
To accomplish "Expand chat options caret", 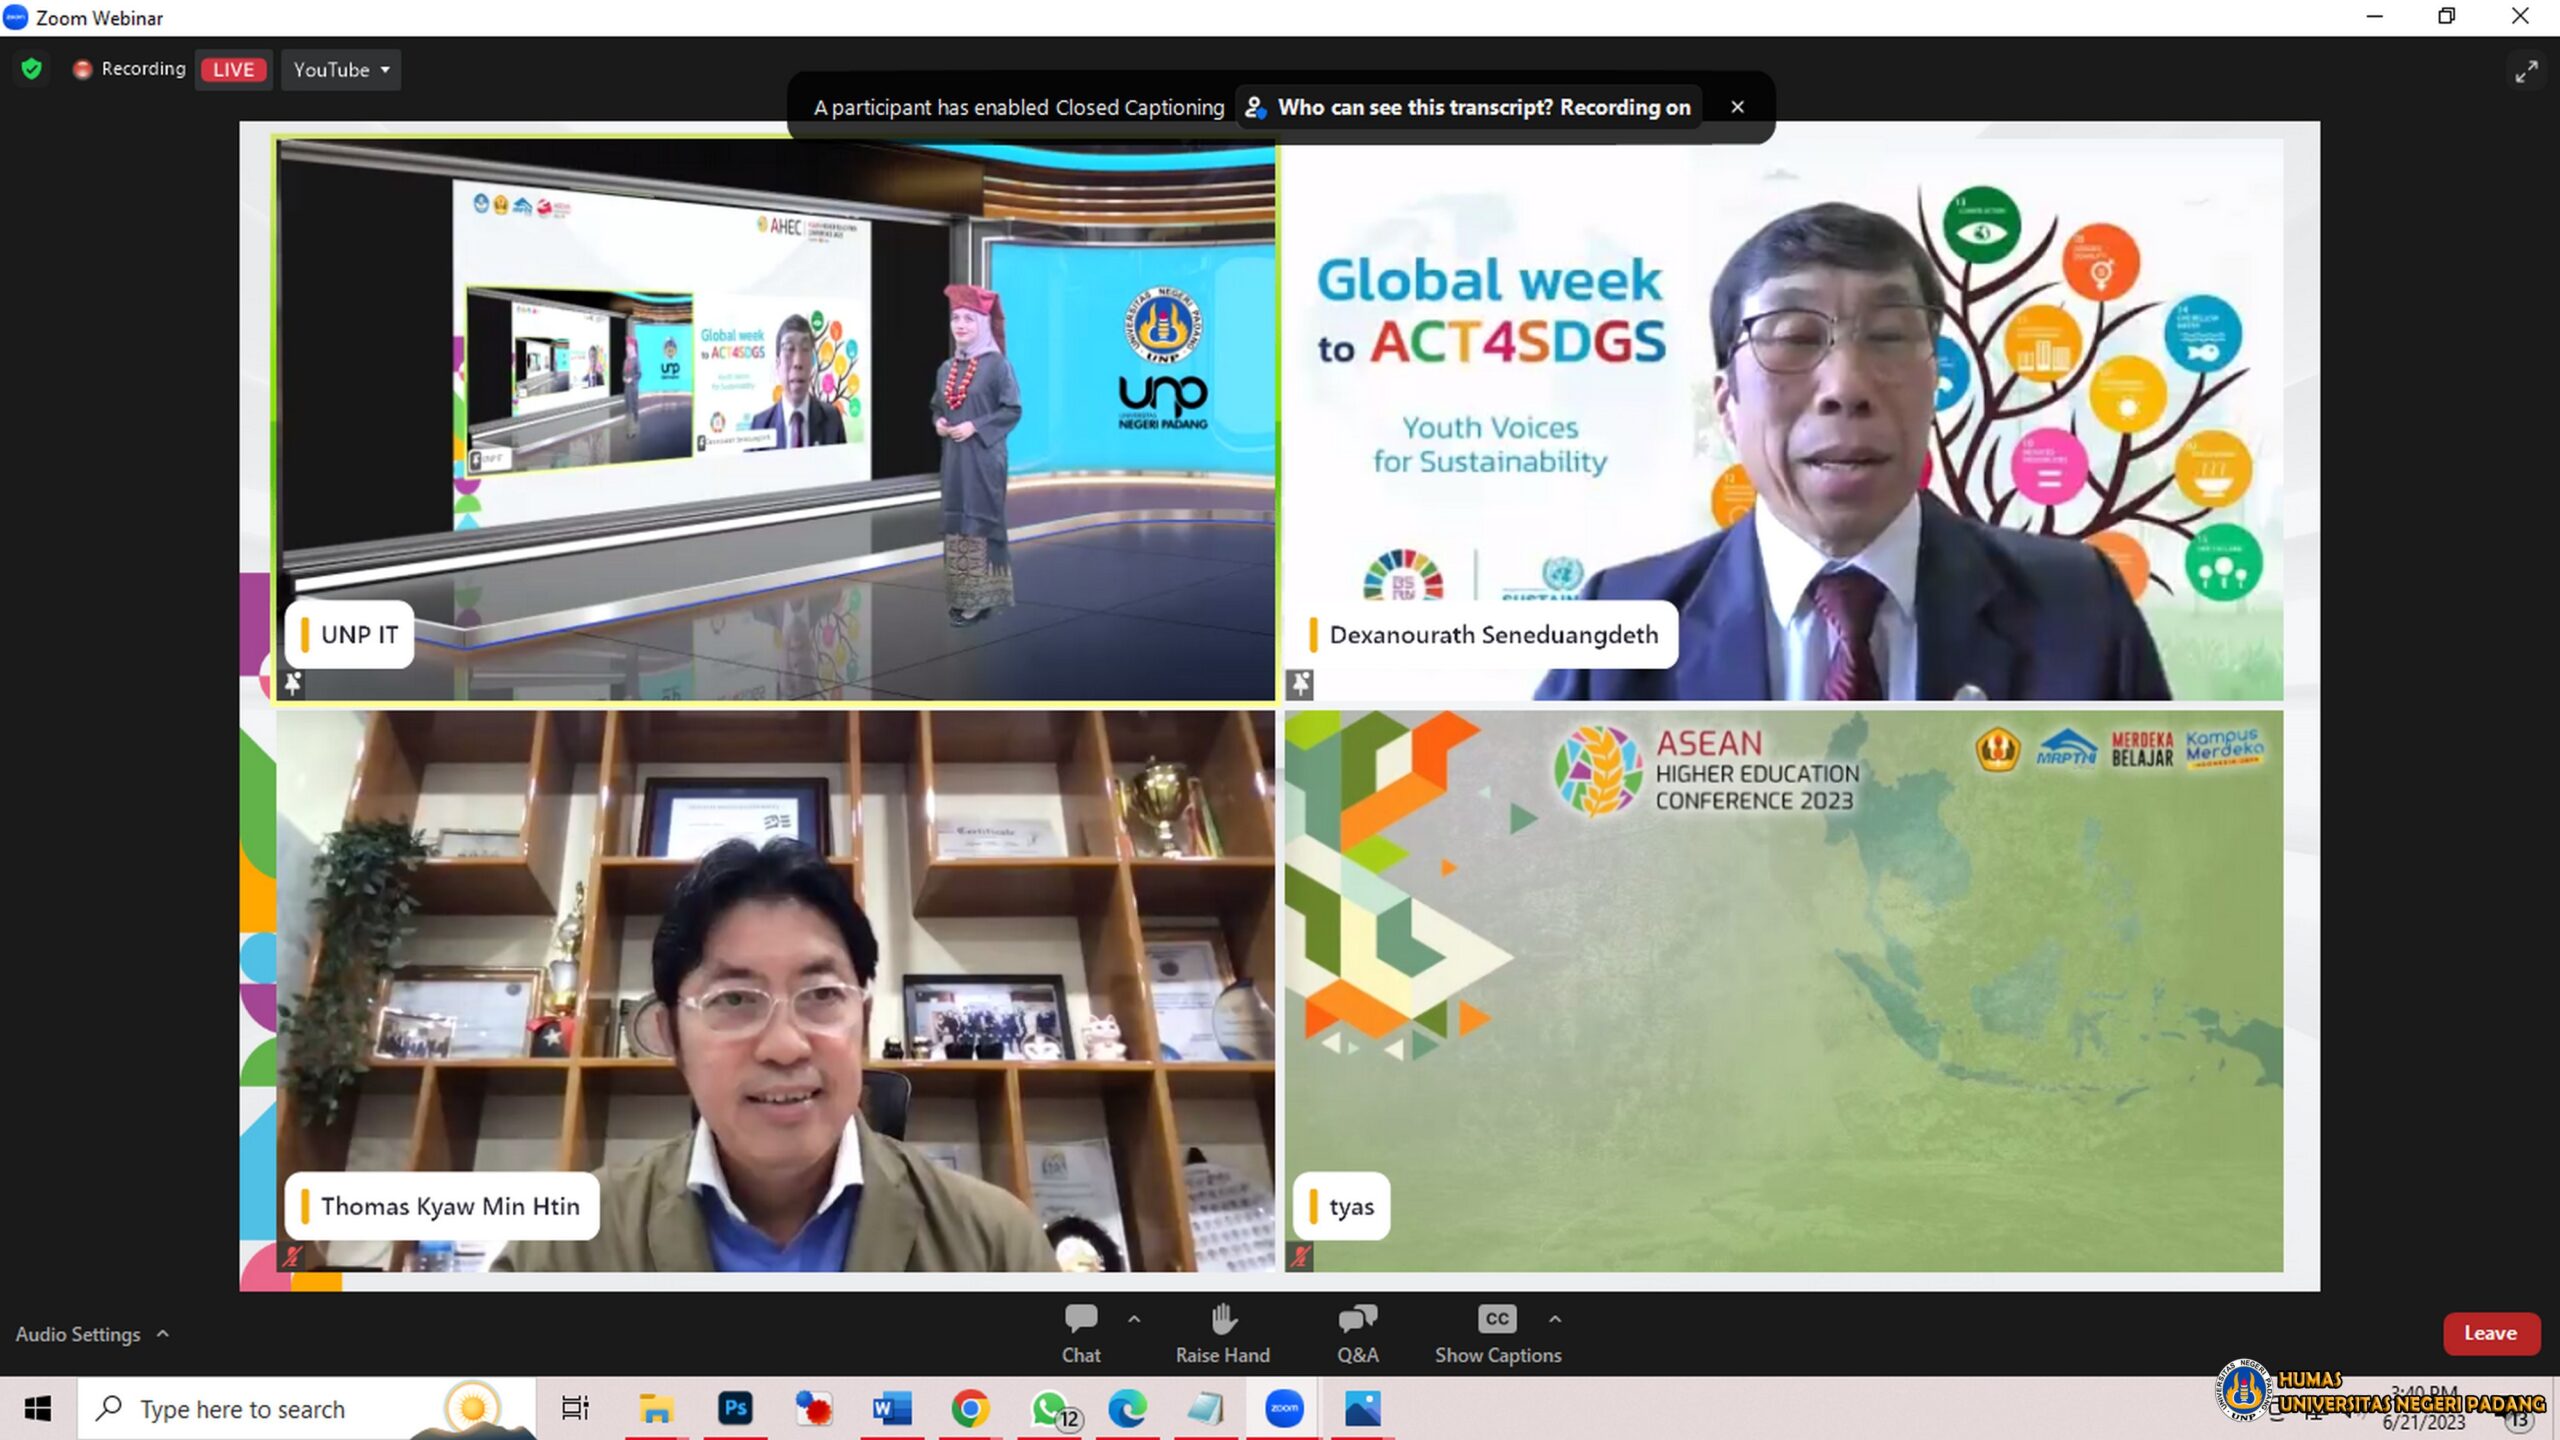I will point(1134,1320).
